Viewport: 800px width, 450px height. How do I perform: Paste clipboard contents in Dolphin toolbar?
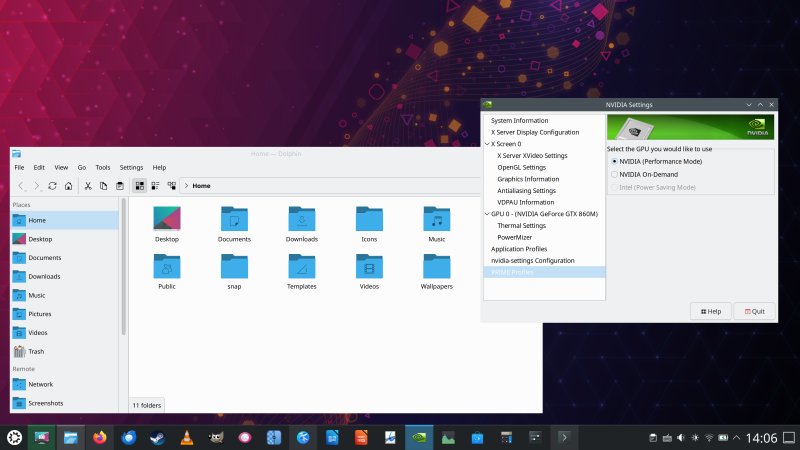pyautogui.click(x=120, y=186)
